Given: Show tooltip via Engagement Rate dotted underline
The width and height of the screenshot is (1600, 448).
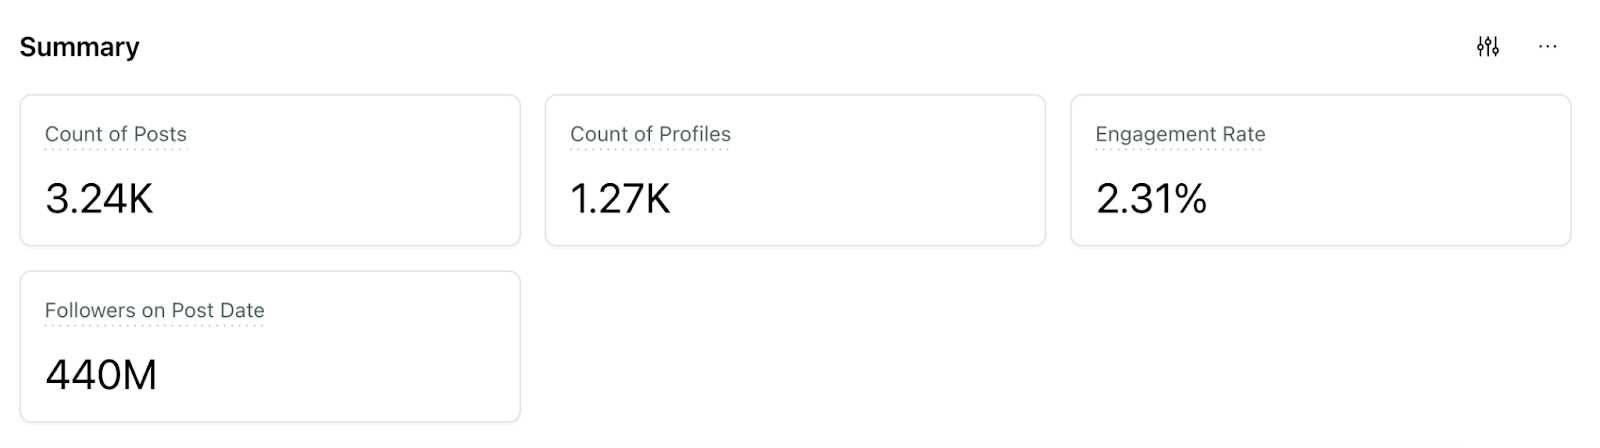Looking at the screenshot, I should tap(1180, 150).
